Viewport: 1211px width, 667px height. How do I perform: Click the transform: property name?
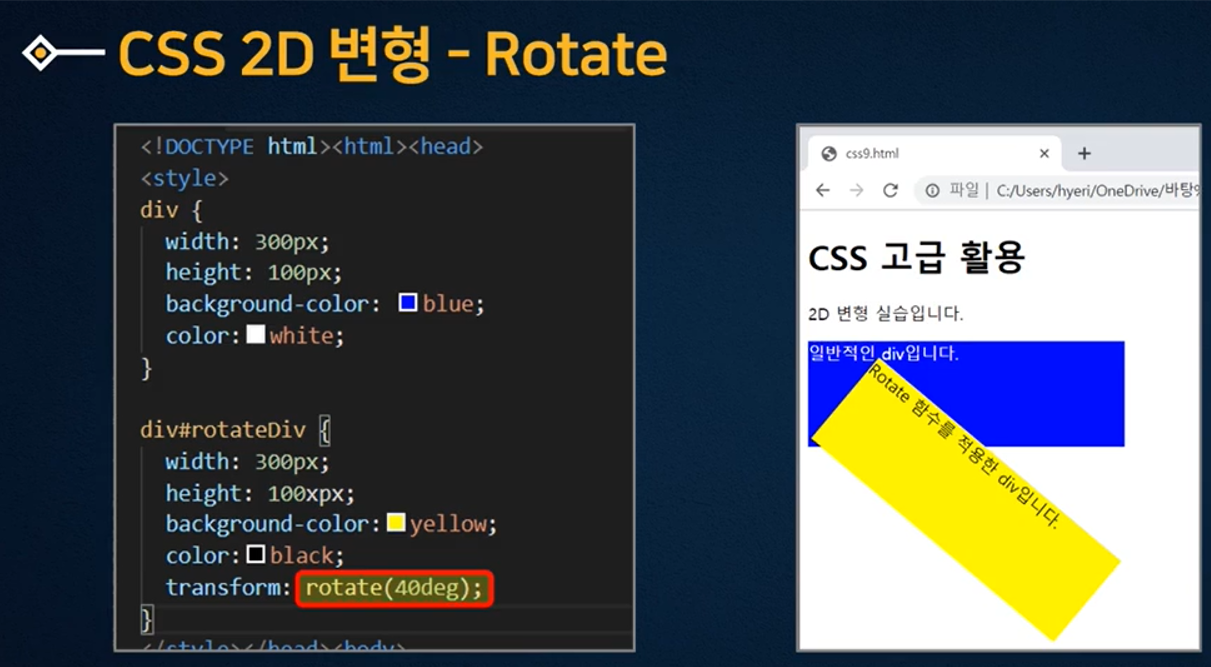[x=228, y=587]
